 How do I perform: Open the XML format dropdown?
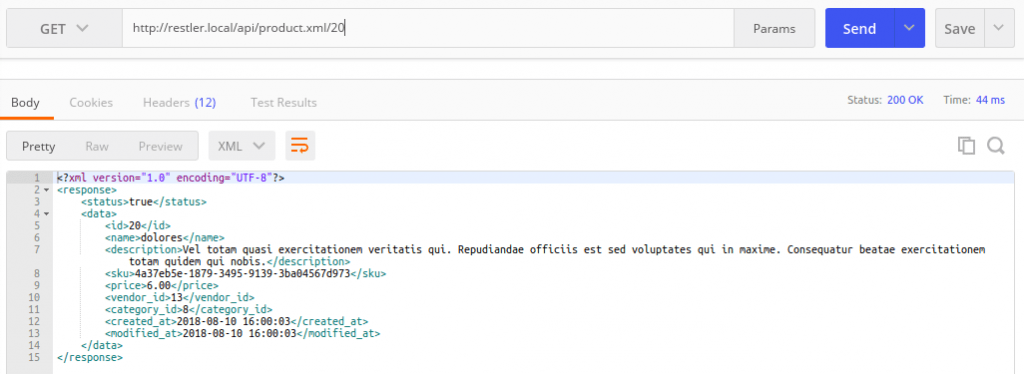[x=242, y=146]
